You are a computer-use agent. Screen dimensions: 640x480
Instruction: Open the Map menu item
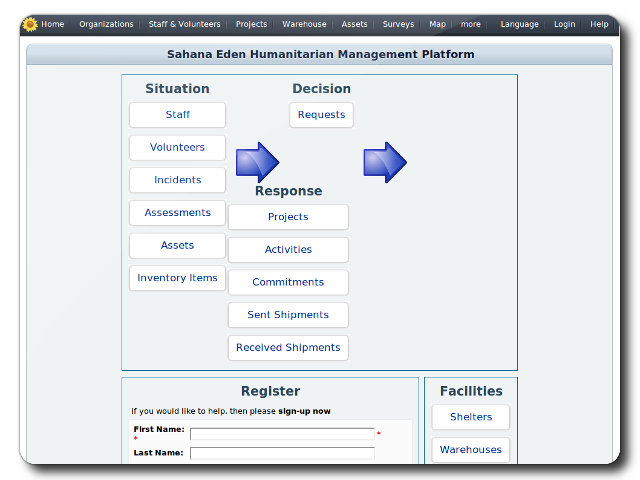[437, 24]
